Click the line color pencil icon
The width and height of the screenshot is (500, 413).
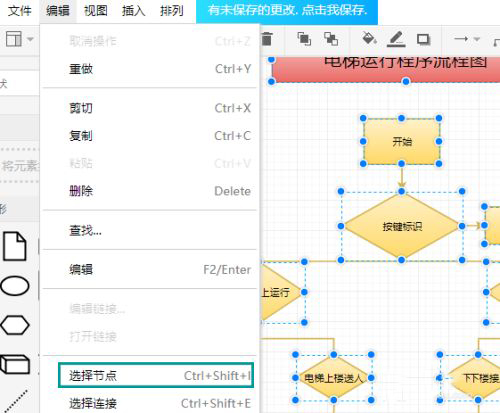pos(396,39)
